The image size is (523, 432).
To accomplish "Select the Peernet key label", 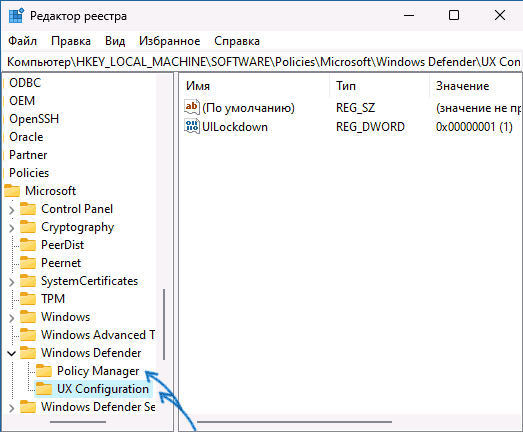I will (61, 263).
